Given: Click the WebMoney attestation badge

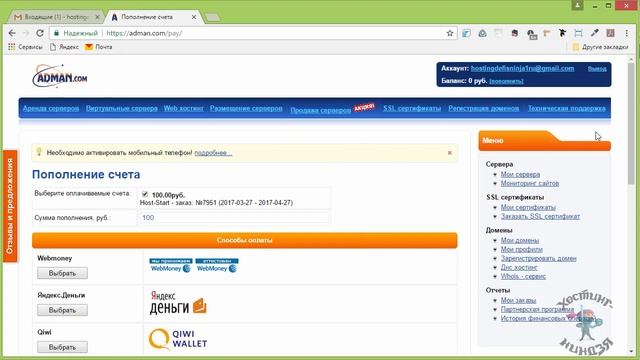Looking at the screenshot, I should [x=217, y=265].
